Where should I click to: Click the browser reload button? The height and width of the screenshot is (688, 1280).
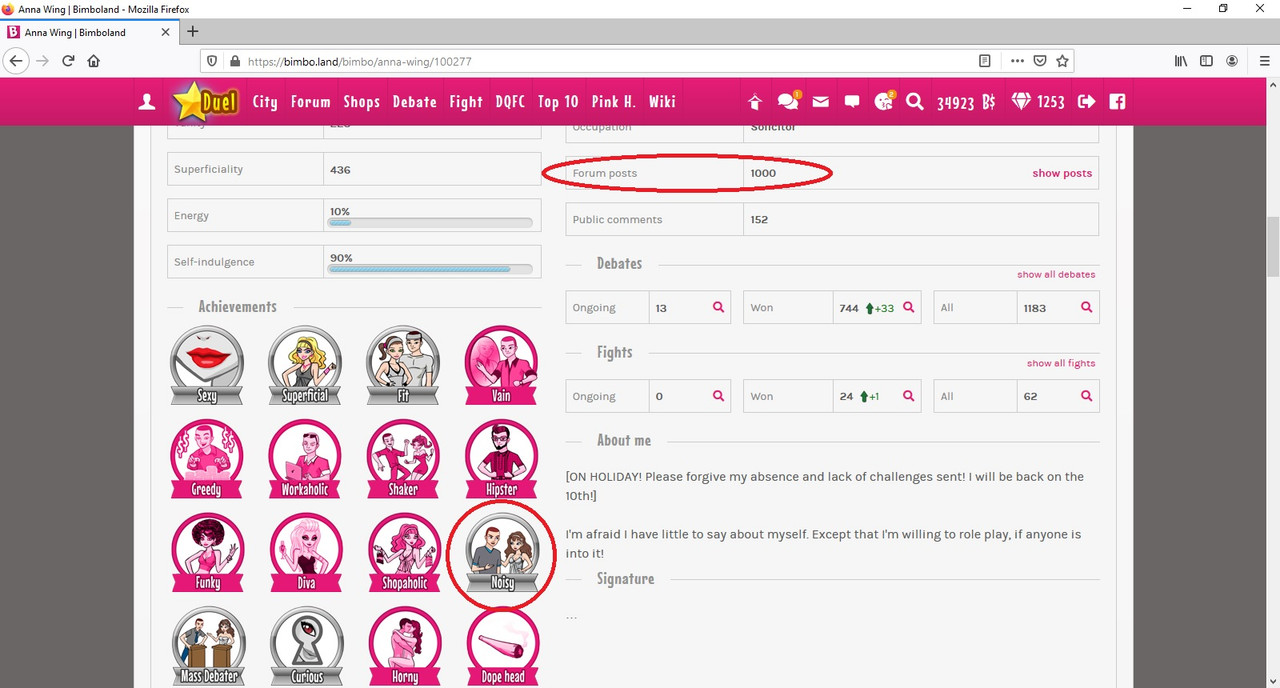[x=68, y=61]
